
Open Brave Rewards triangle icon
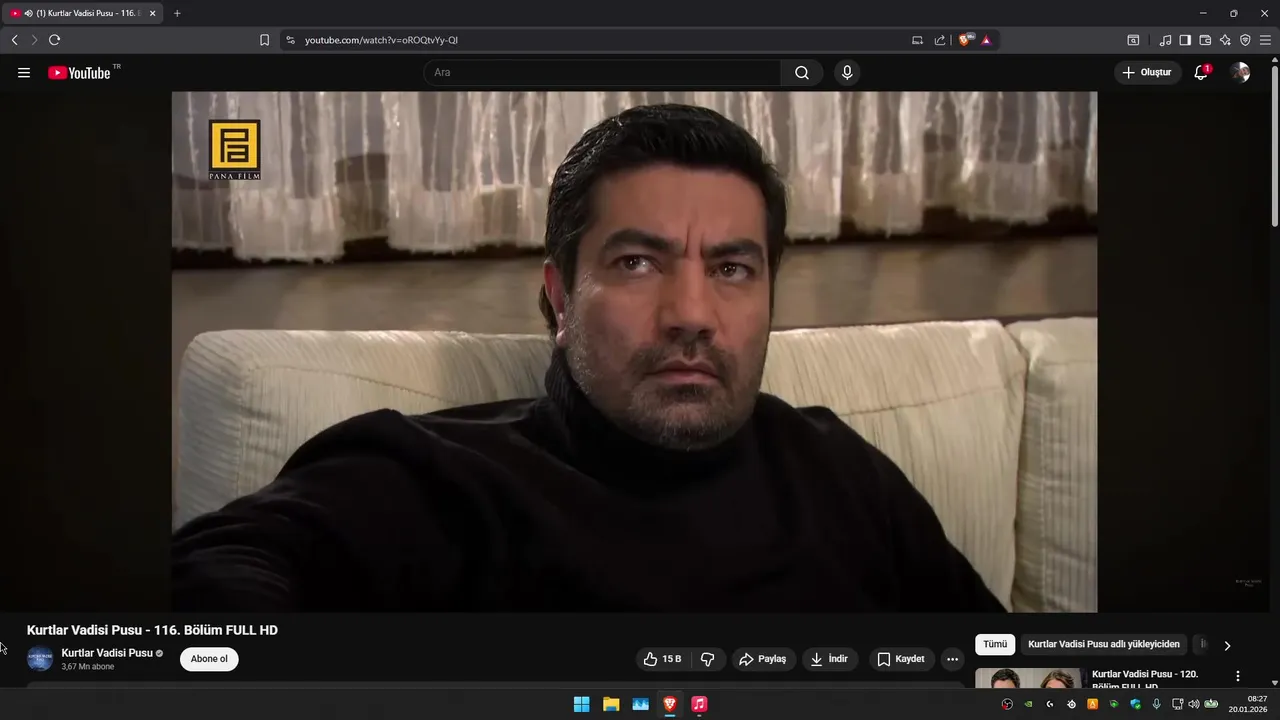coord(986,40)
